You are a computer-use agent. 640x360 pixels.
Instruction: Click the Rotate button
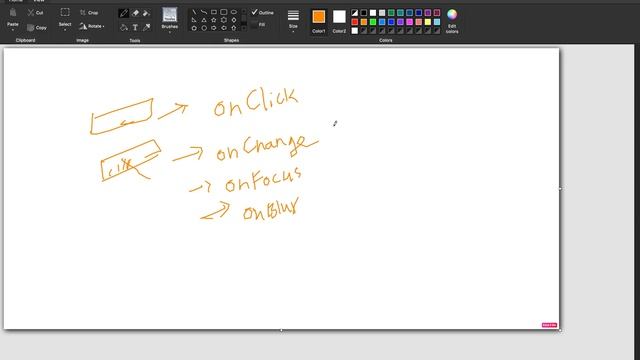[x=91, y=27]
